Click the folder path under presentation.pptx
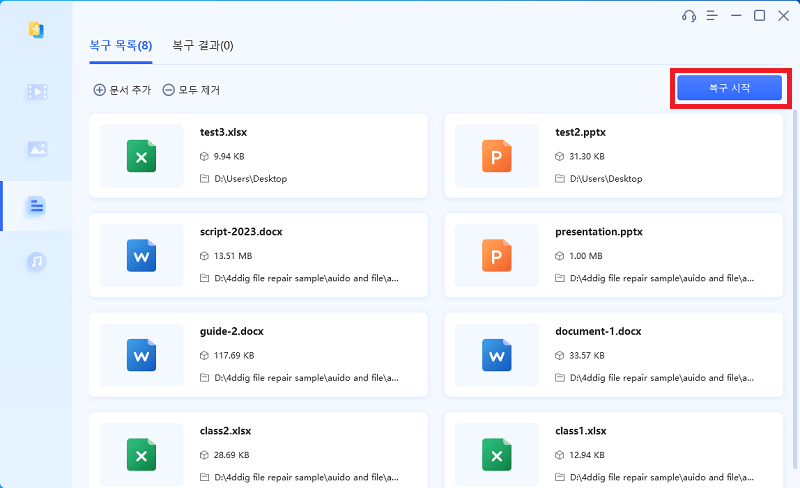 tap(662, 278)
